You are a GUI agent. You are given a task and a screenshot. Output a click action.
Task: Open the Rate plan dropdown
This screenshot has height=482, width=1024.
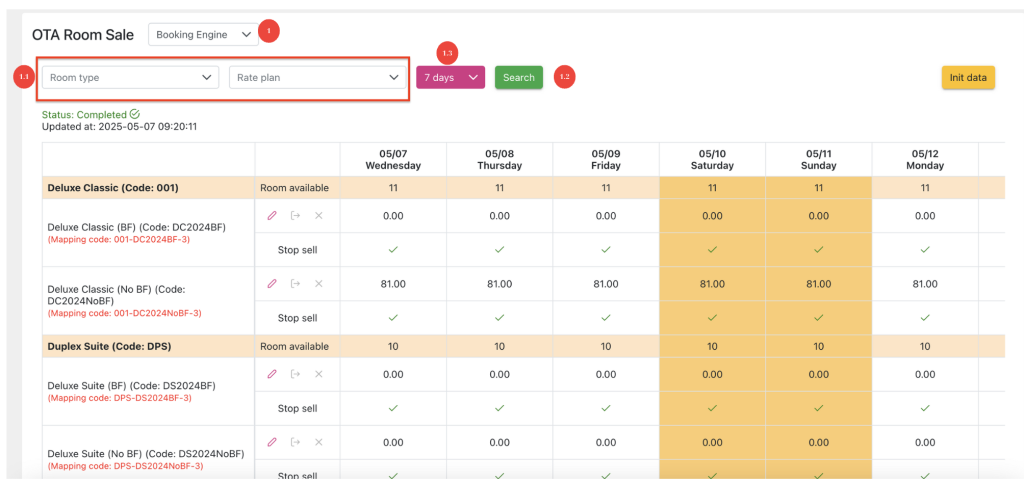tap(317, 77)
